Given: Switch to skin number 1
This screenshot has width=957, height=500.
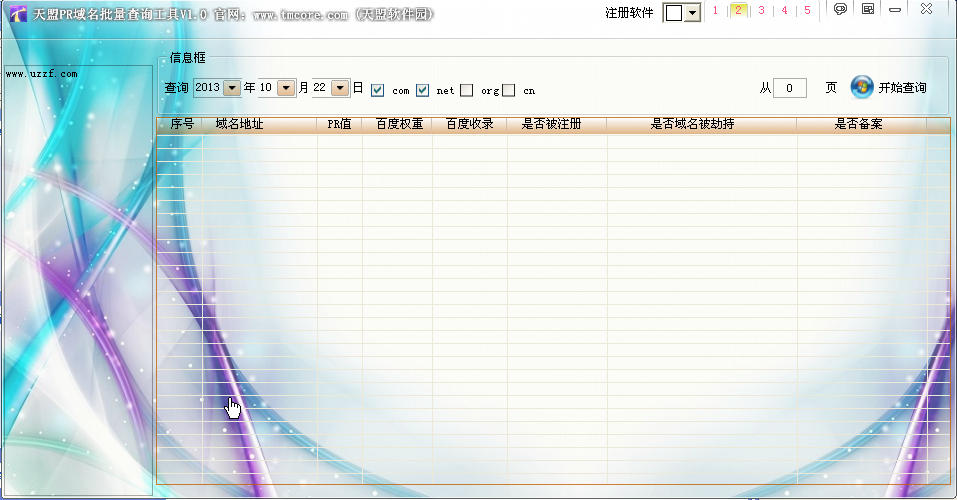Looking at the screenshot, I should [x=715, y=11].
